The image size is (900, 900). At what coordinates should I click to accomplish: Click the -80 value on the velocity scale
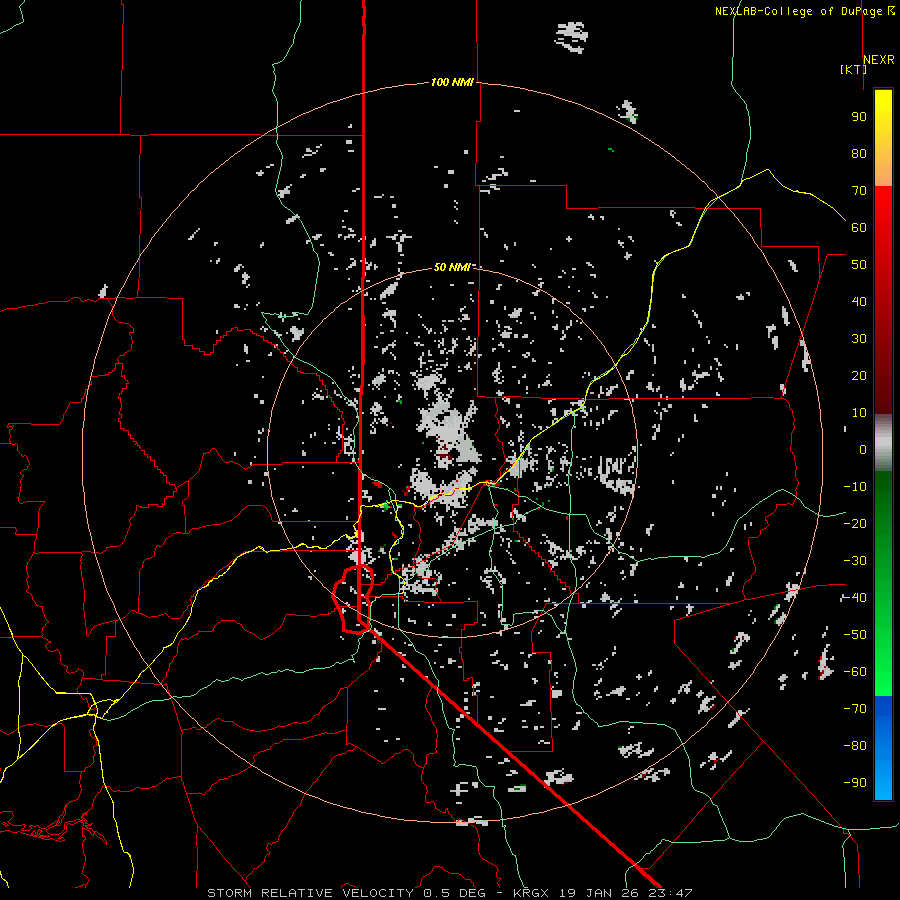click(x=855, y=746)
